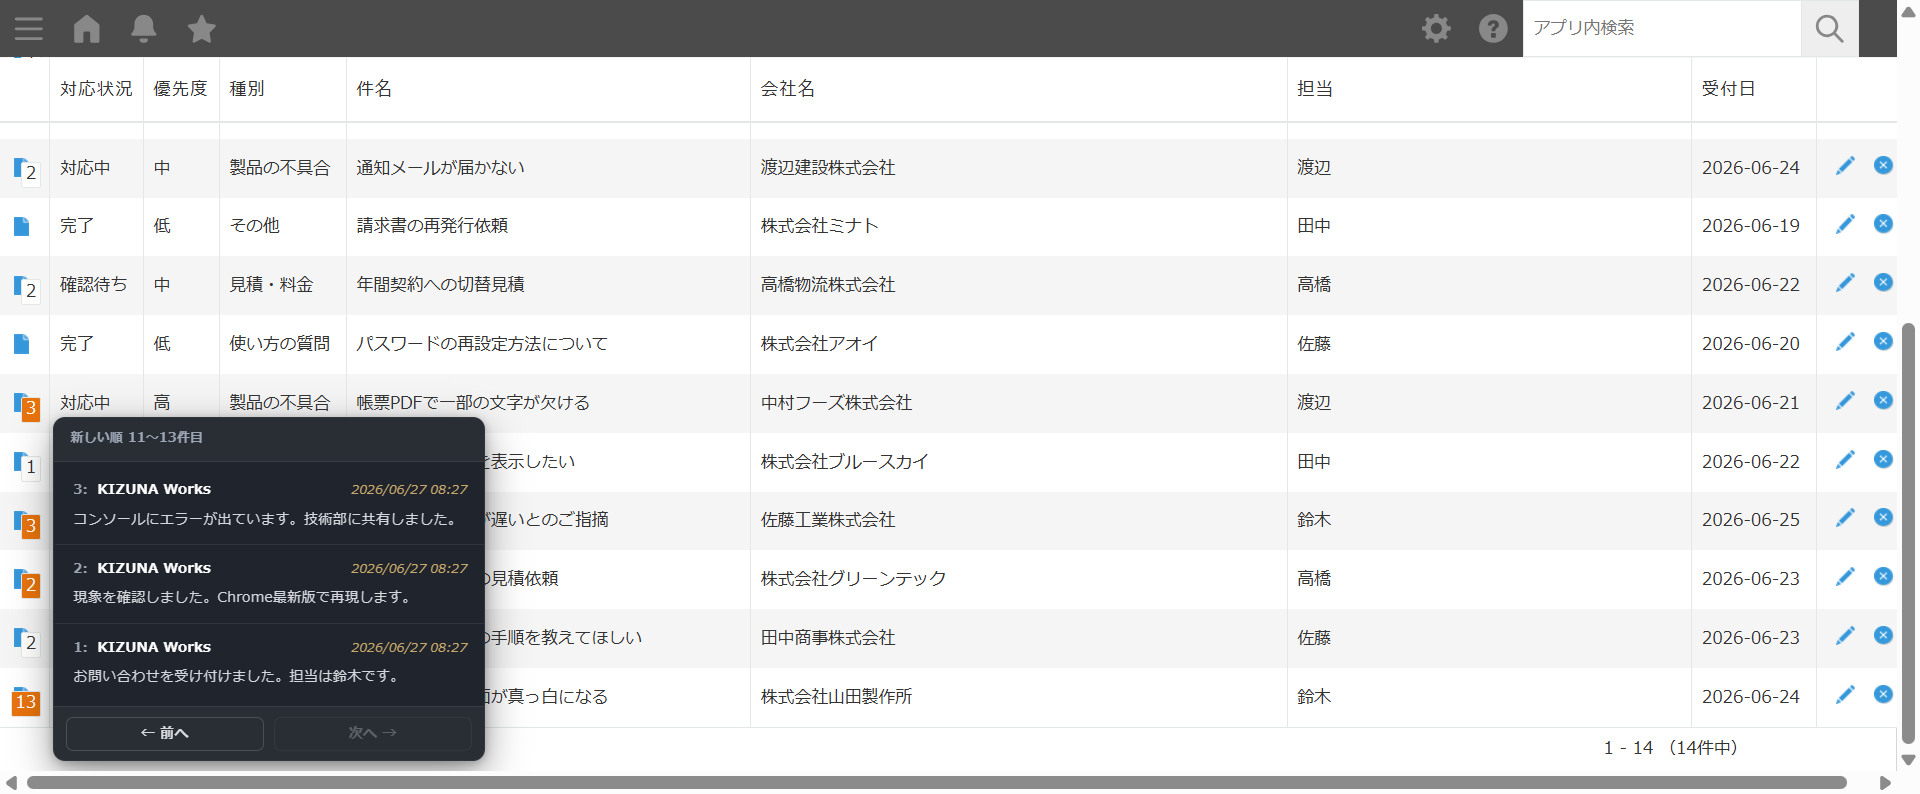Open the hamburger menu
The width and height of the screenshot is (1920, 794).
click(29, 28)
